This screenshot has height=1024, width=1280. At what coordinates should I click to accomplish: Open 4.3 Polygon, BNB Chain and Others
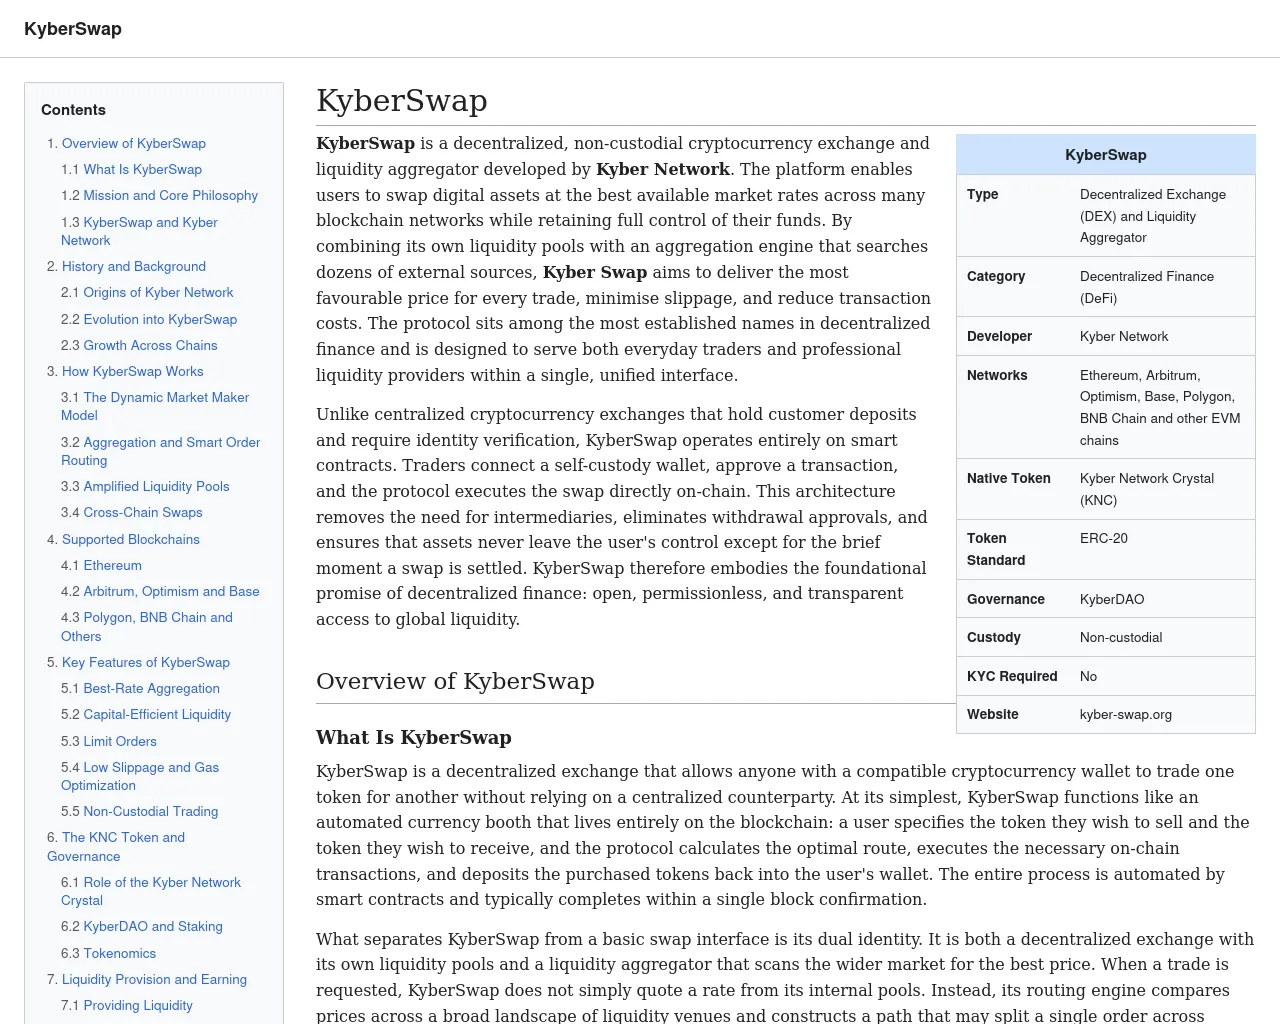click(x=147, y=626)
